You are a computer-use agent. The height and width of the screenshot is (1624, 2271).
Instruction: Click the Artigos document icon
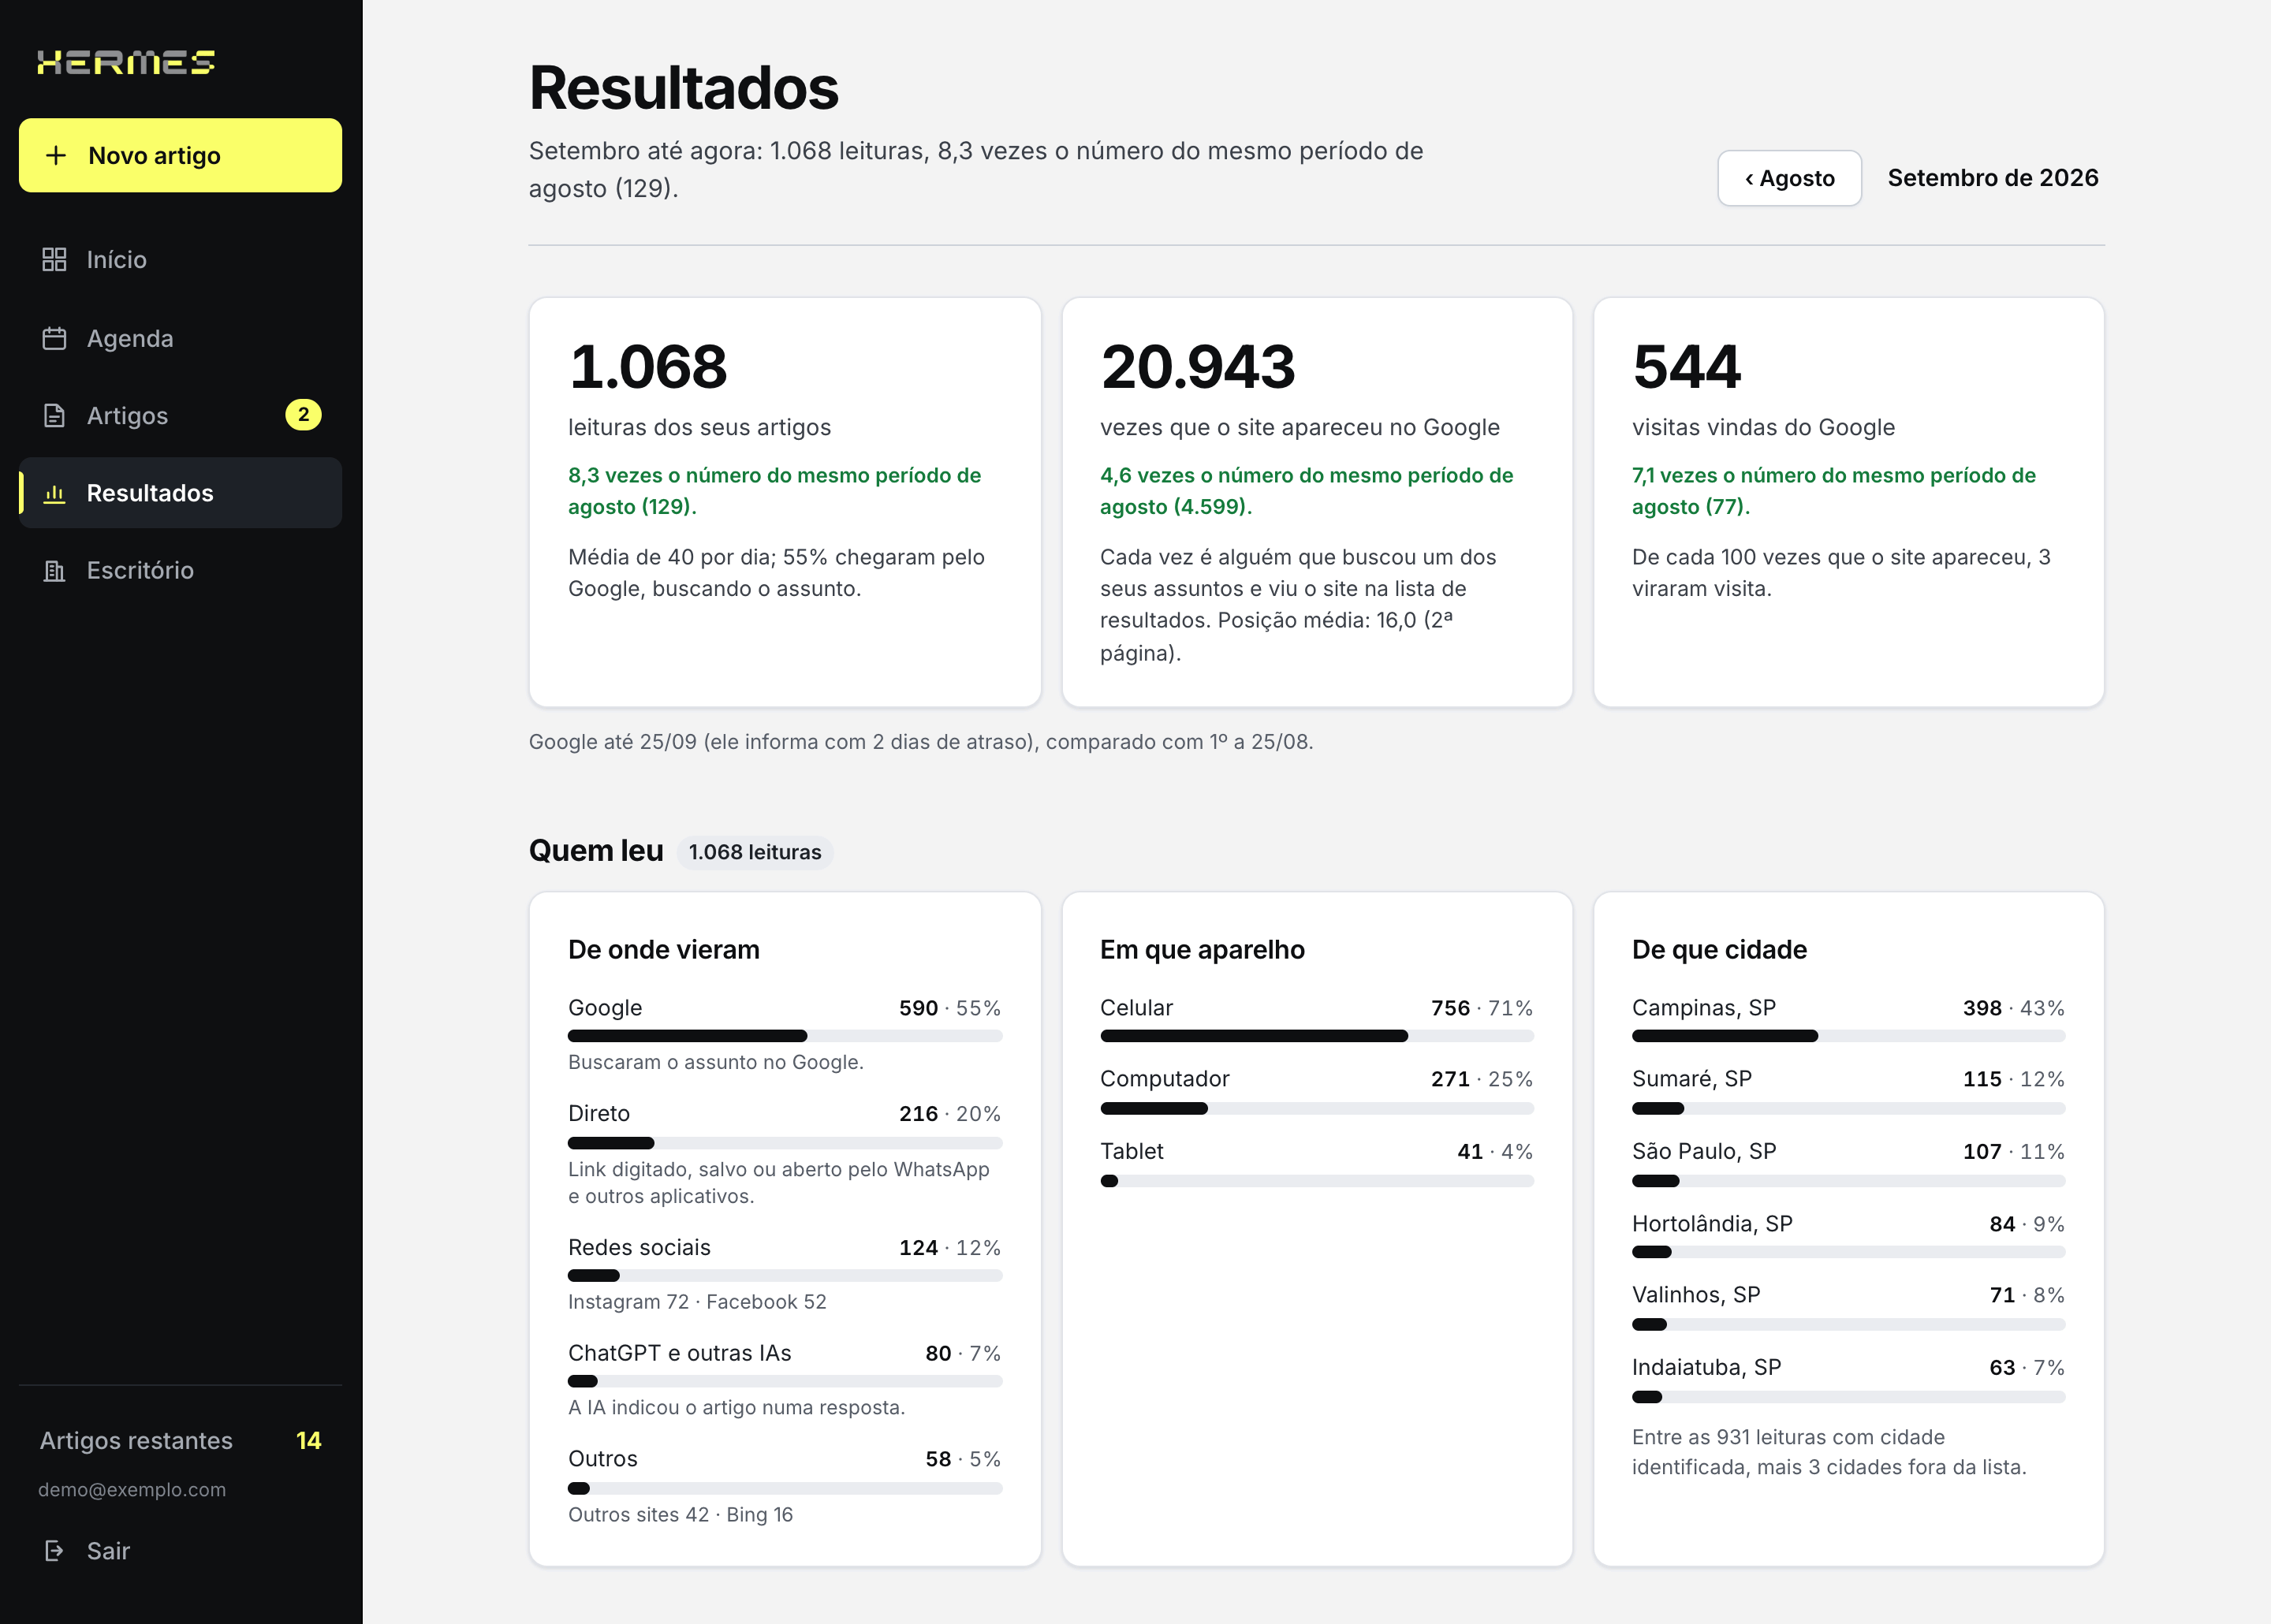click(x=54, y=415)
